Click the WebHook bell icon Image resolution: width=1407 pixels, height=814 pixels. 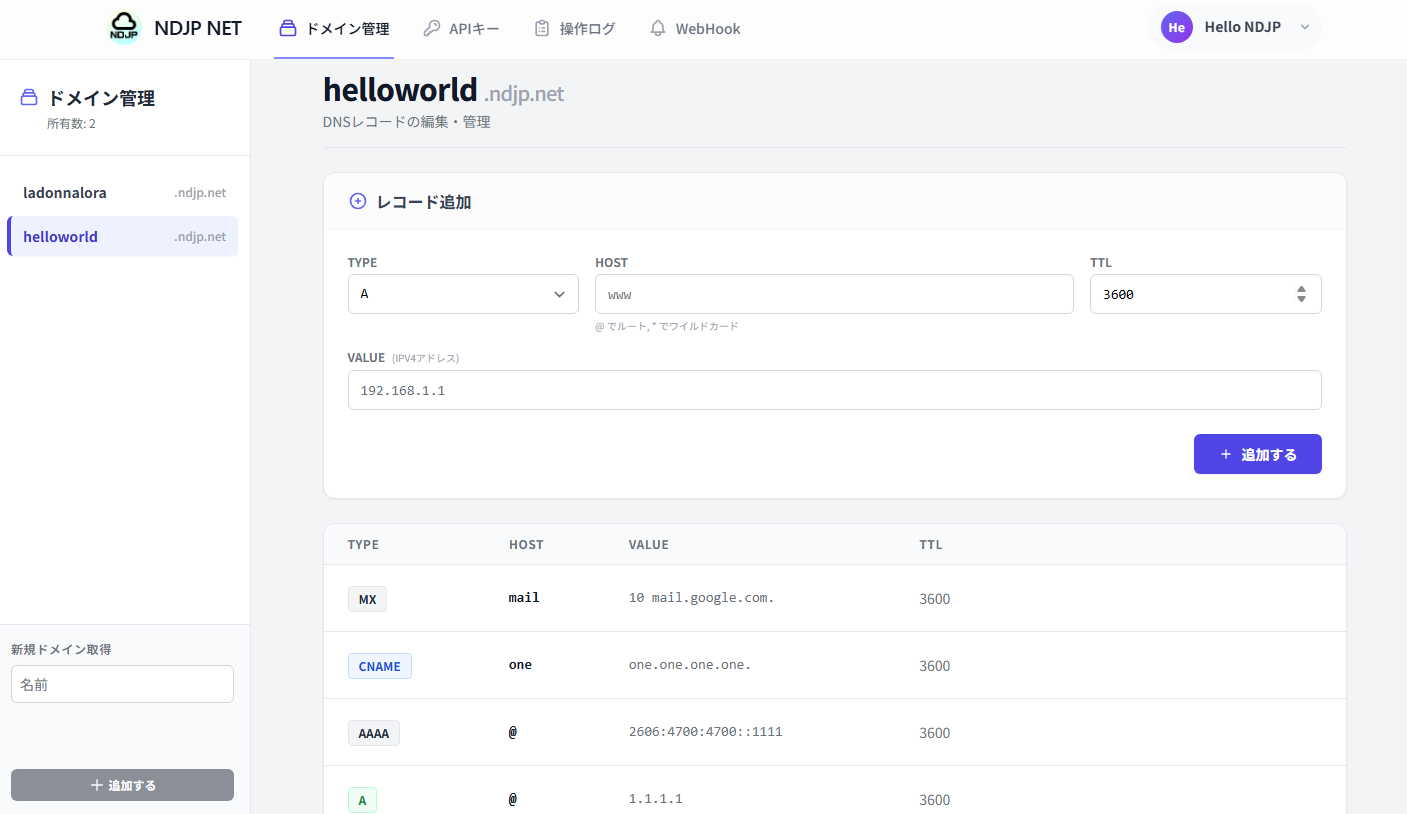[657, 28]
